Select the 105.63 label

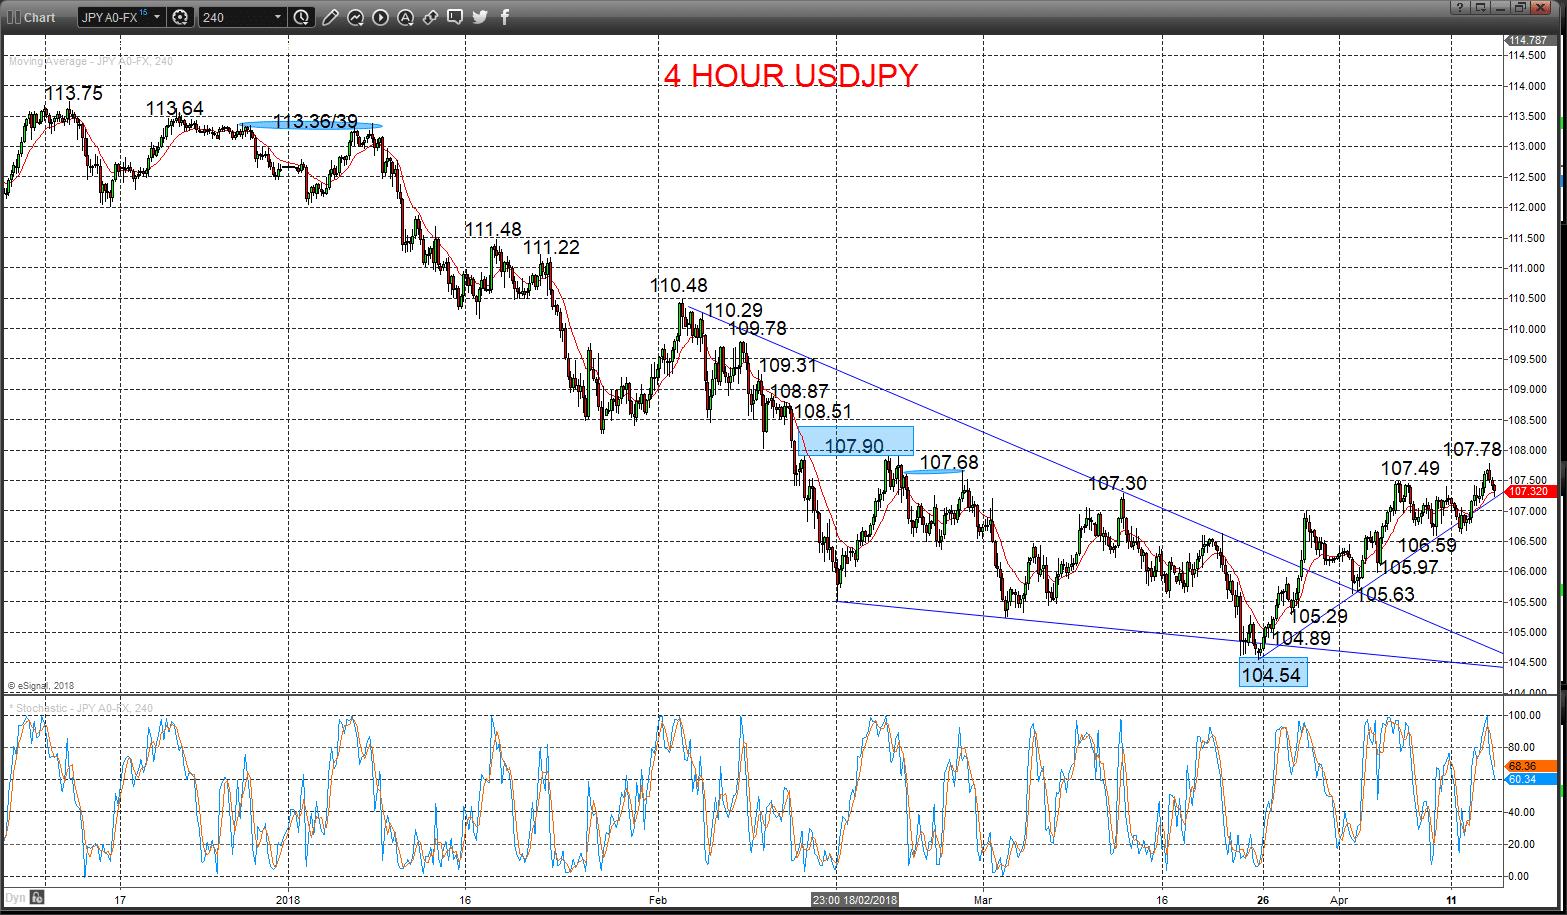click(x=1386, y=595)
